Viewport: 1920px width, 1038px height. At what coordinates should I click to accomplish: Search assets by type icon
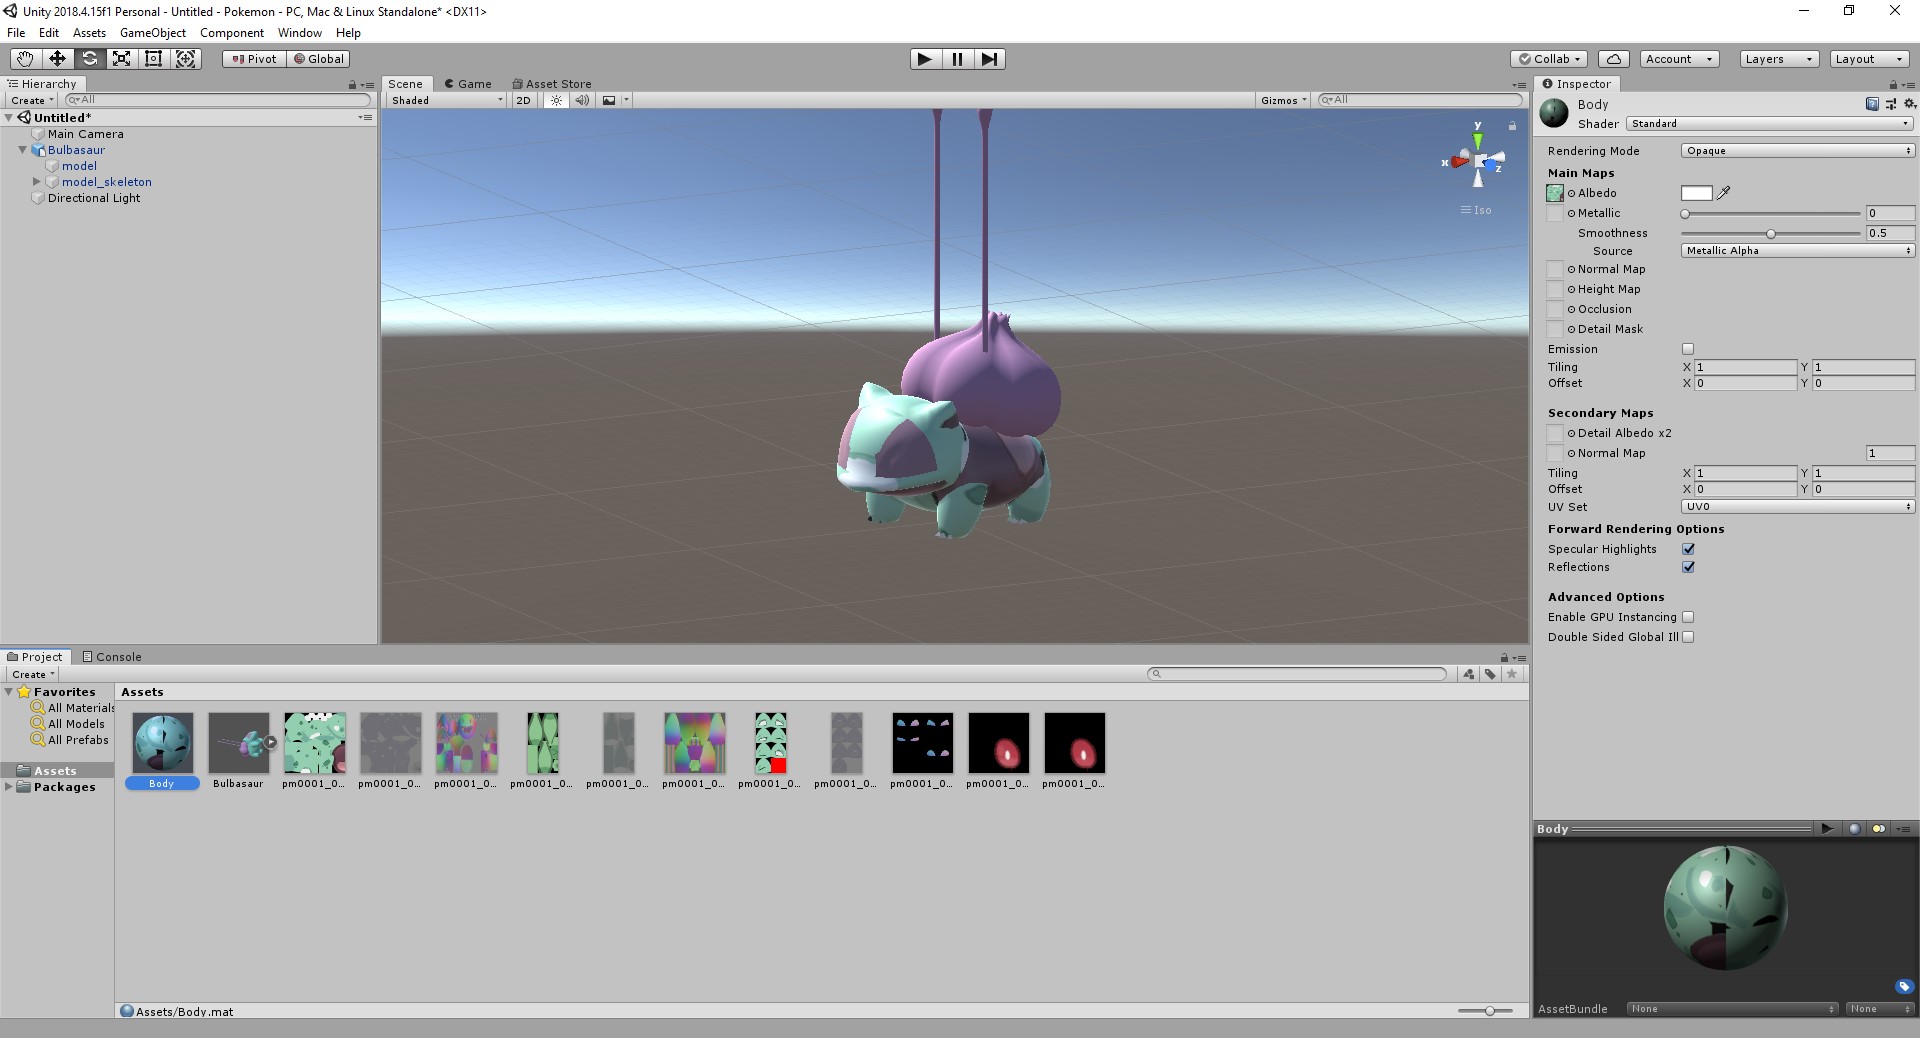[x=1468, y=674]
